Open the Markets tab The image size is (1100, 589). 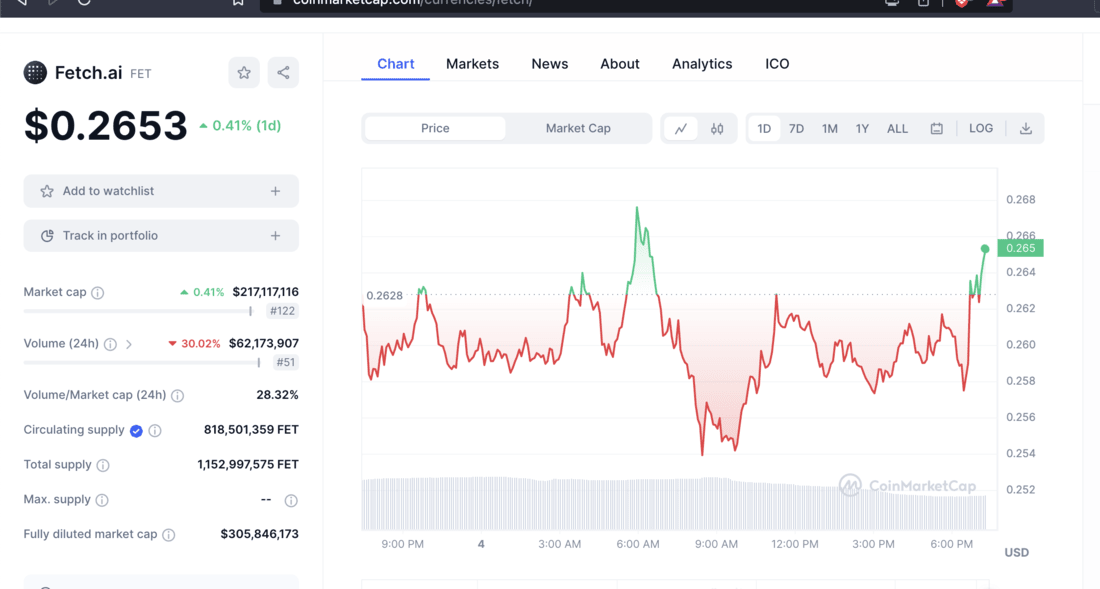tap(472, 64)
